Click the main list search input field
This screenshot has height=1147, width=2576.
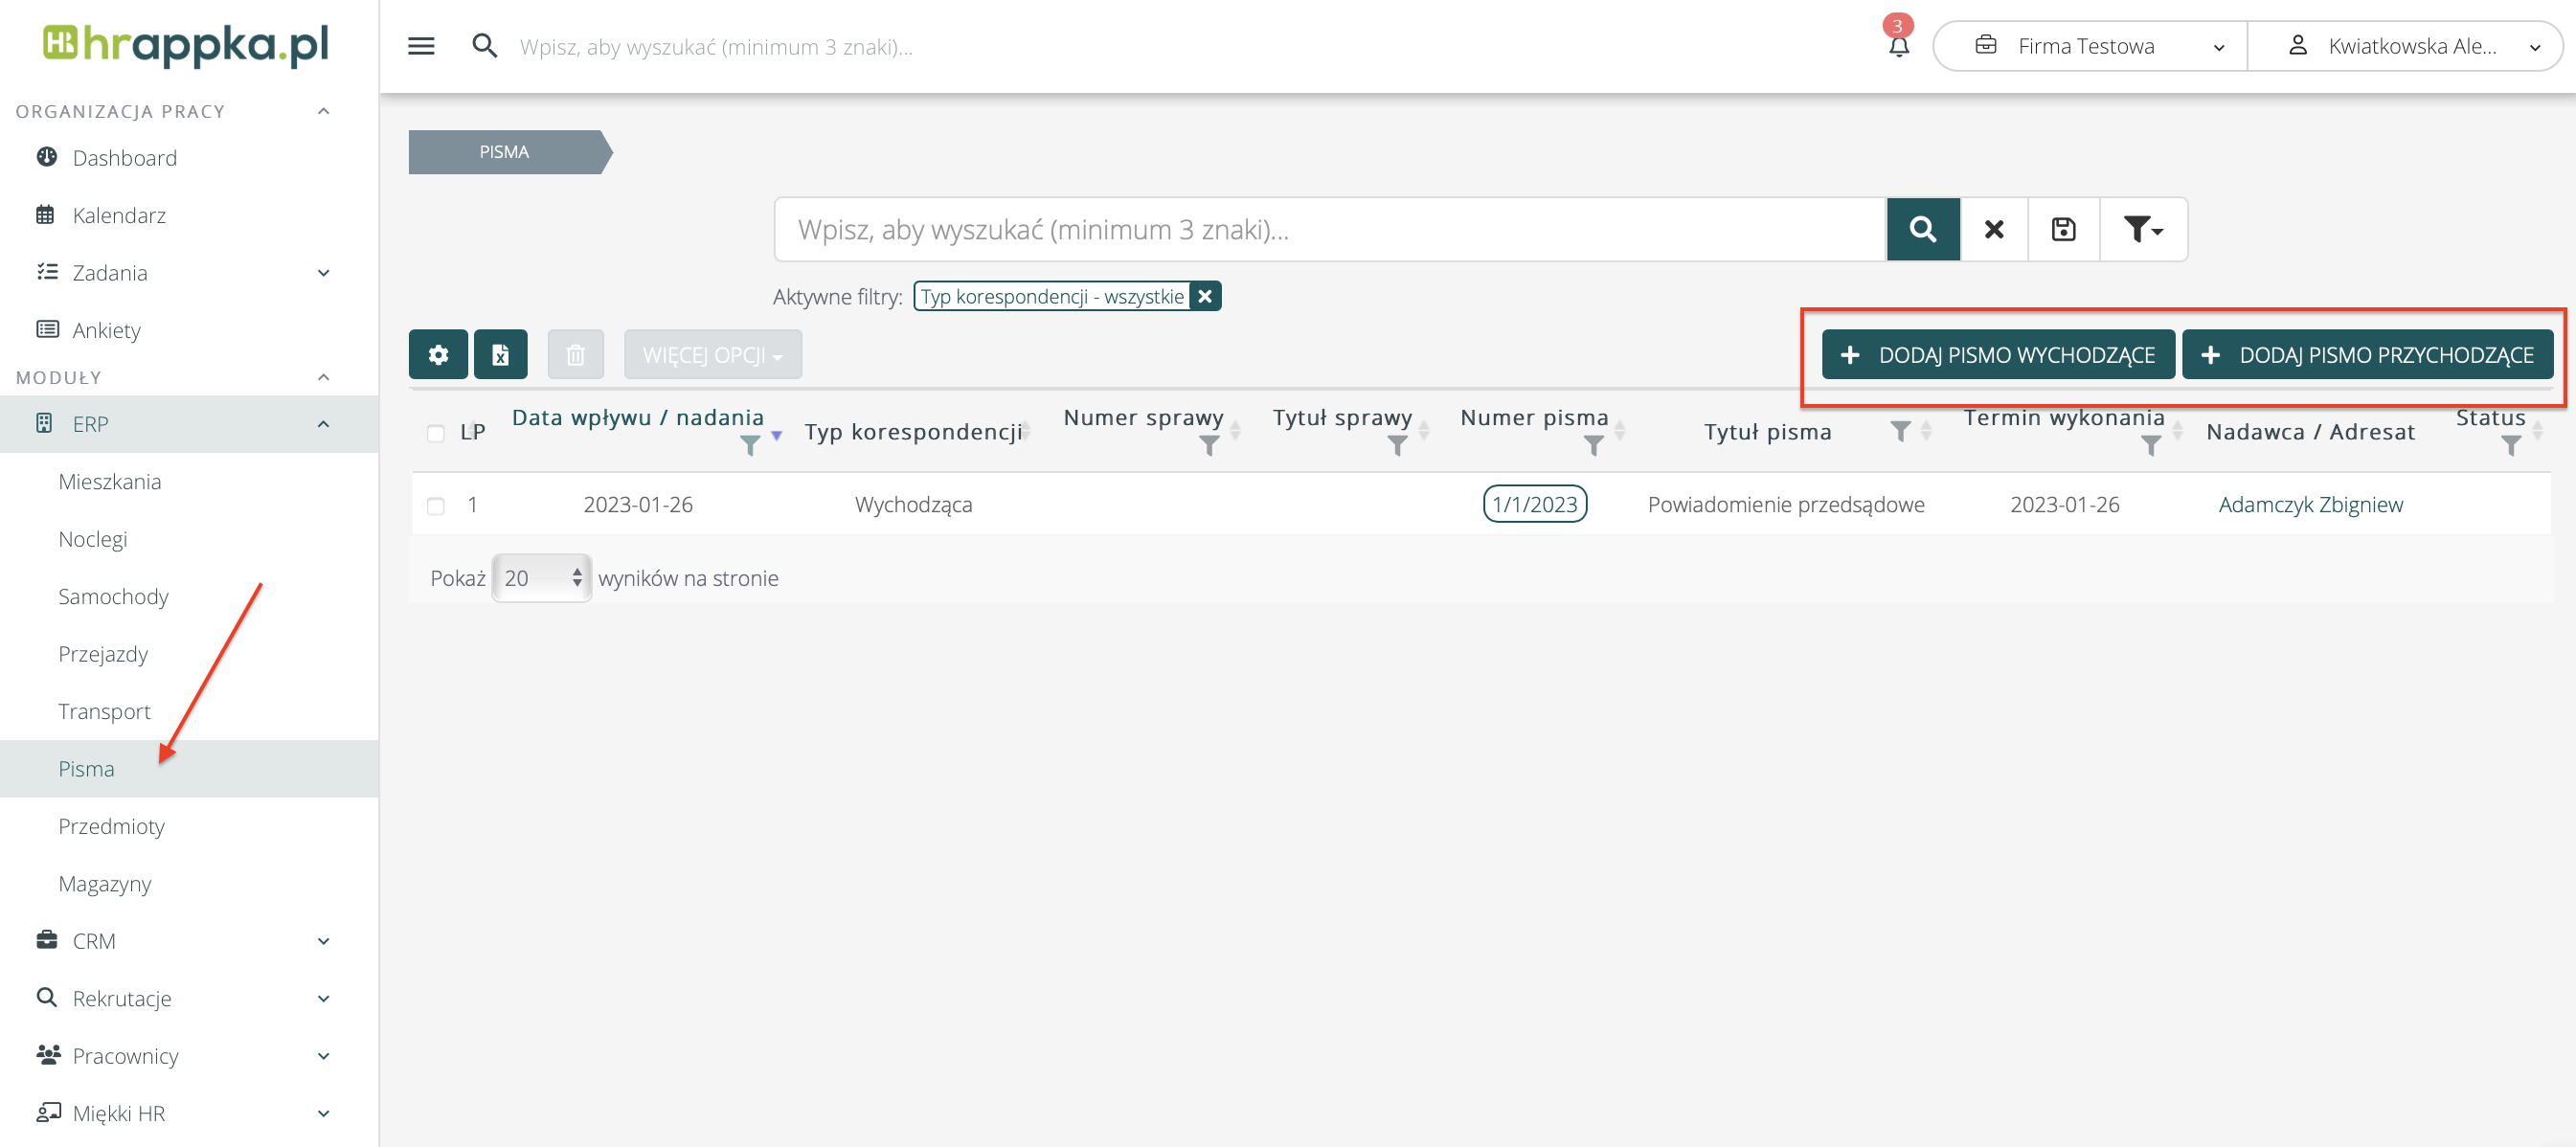[1329, 229]
